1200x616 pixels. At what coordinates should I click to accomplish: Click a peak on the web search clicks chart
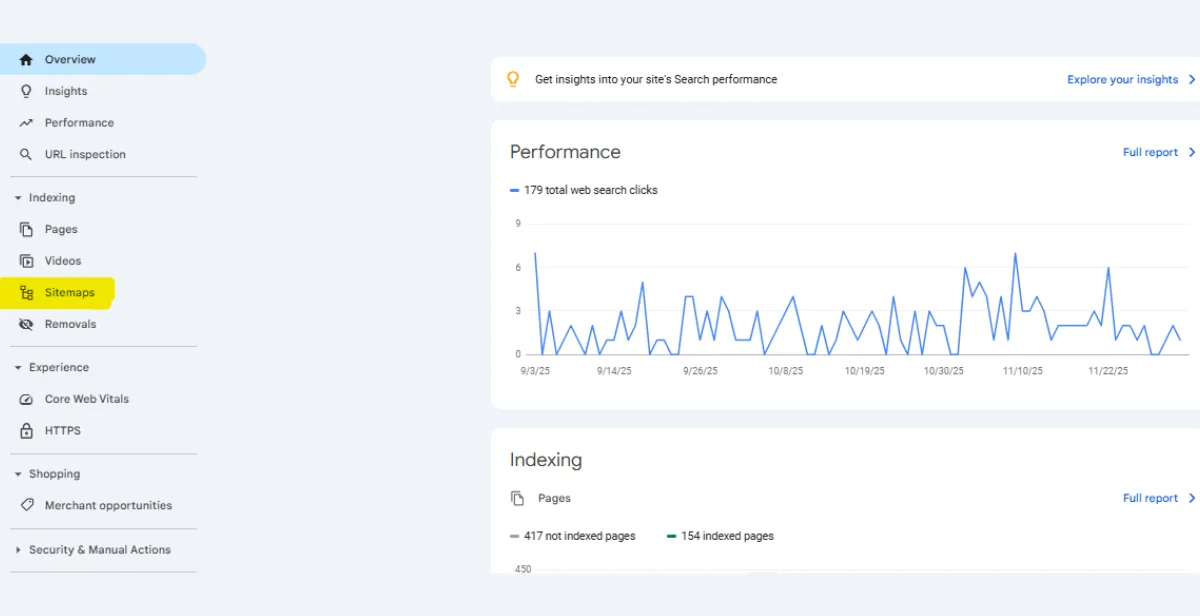point(1016,255)
